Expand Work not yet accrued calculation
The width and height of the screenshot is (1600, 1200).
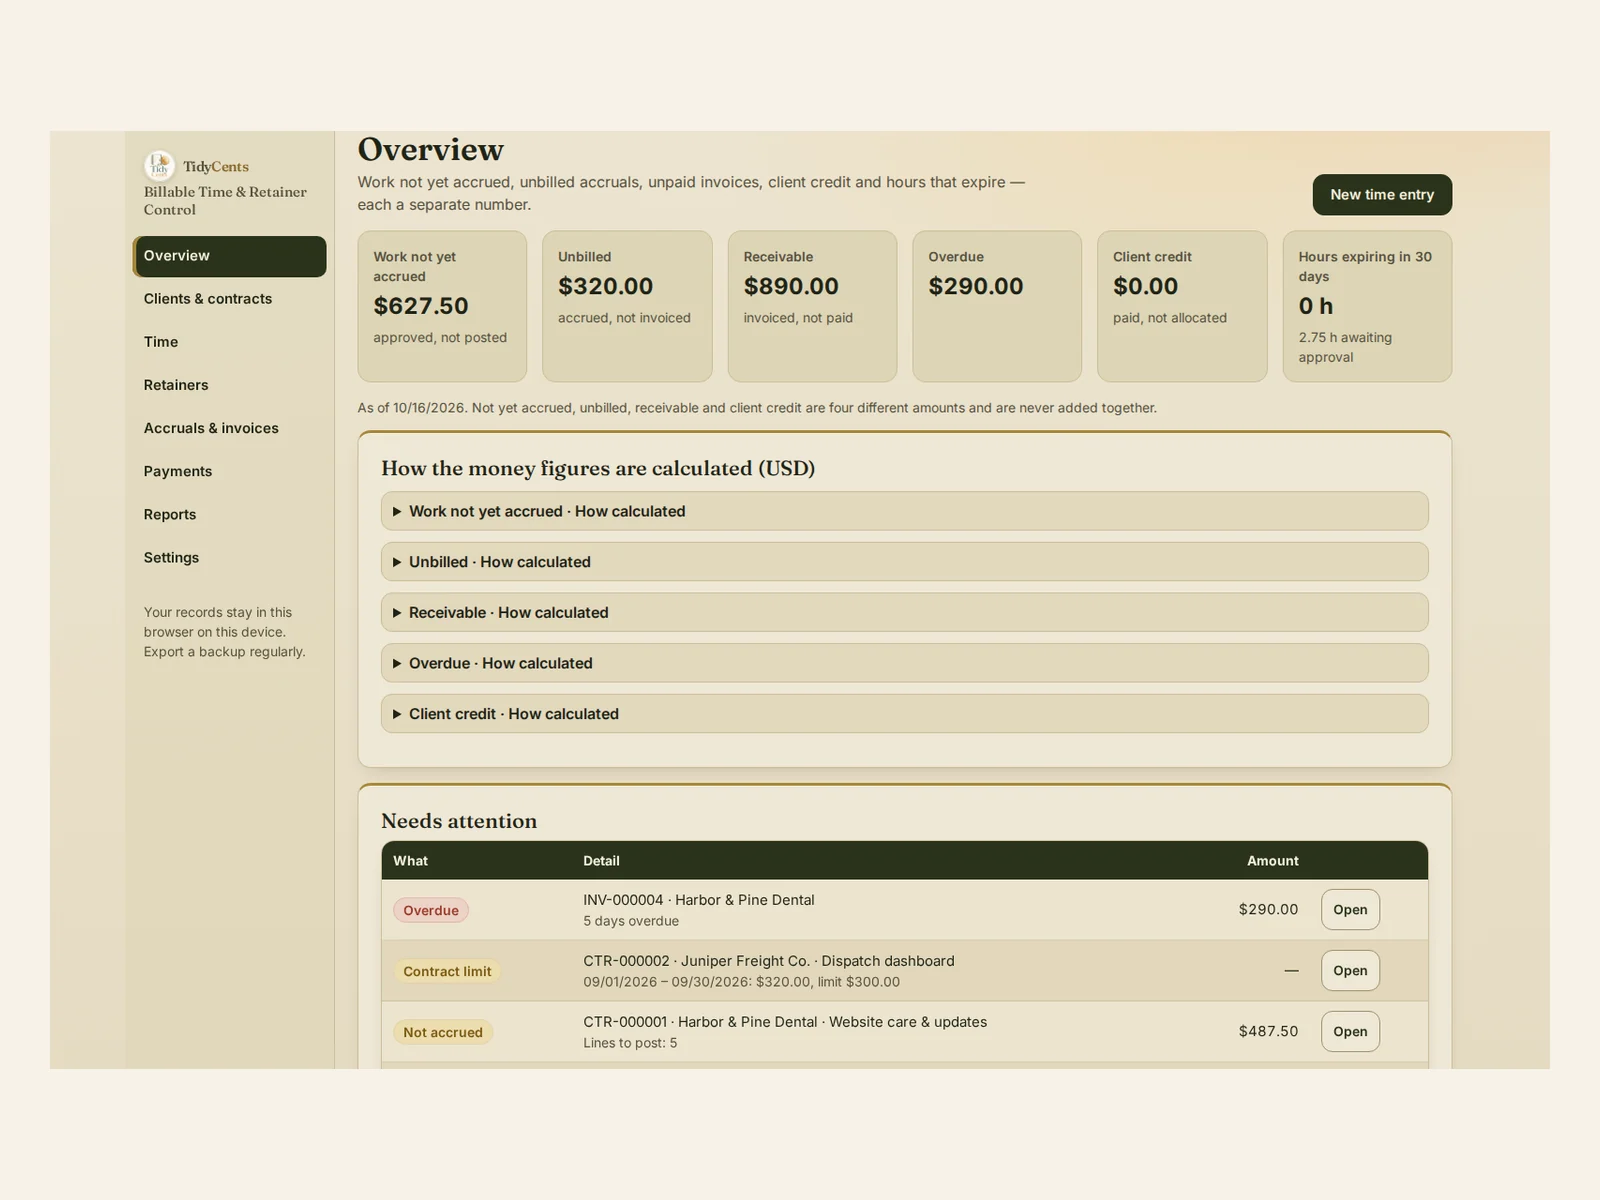click(904, 511)
